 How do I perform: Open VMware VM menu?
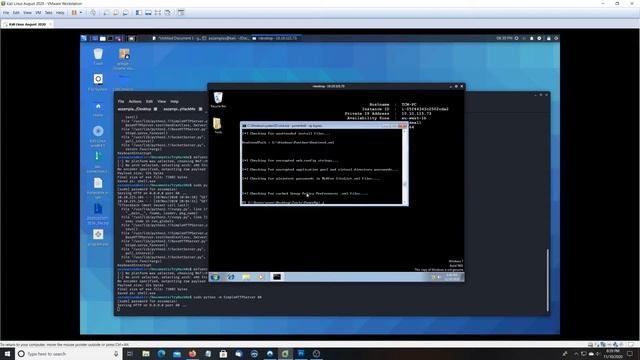(x=38, y=13)
